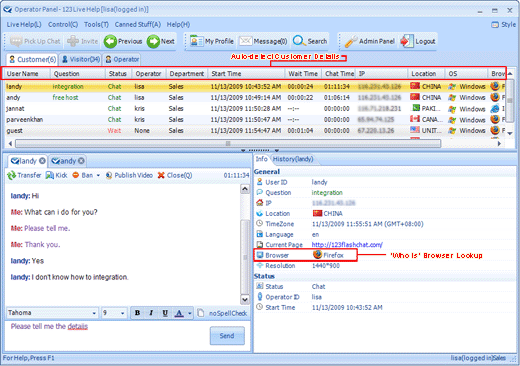Image resolution: width=520 pixels, height=366 pixels.
Task: Click the customer list scroll left arrow
Action: [x=10, y=144]
